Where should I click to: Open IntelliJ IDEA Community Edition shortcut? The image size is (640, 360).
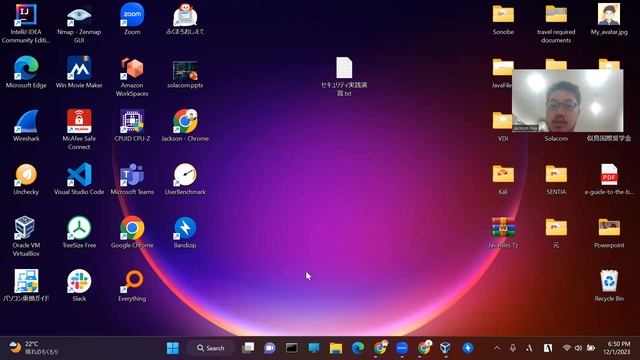26,15
